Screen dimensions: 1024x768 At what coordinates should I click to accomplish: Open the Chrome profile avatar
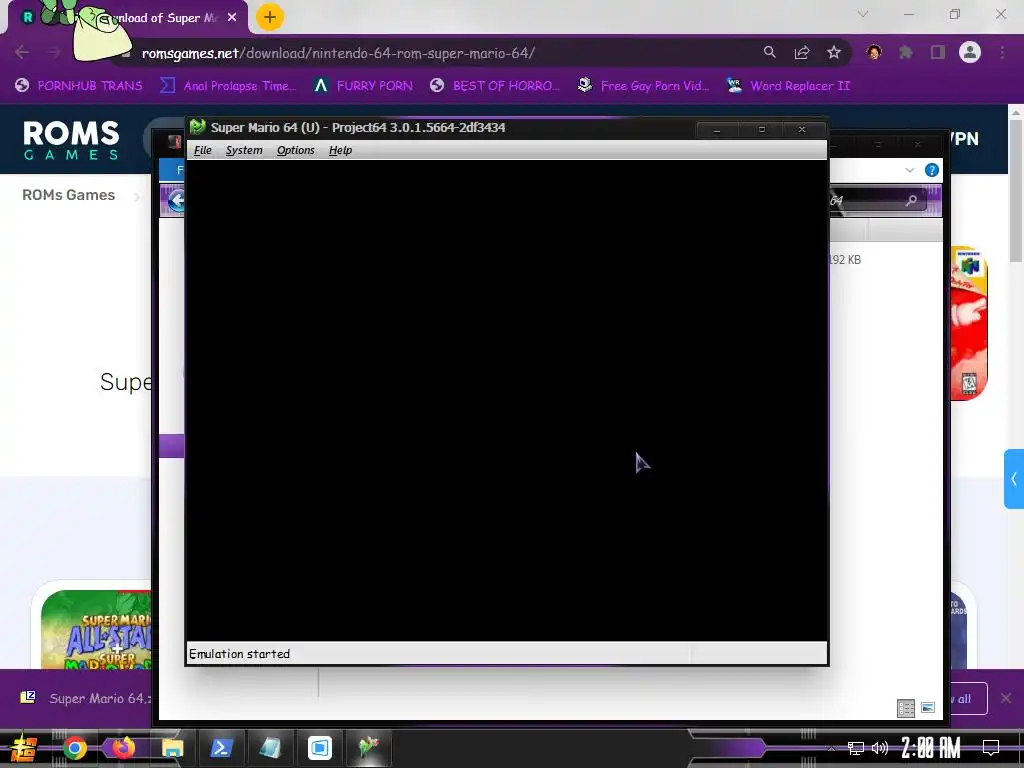[970, 52]
